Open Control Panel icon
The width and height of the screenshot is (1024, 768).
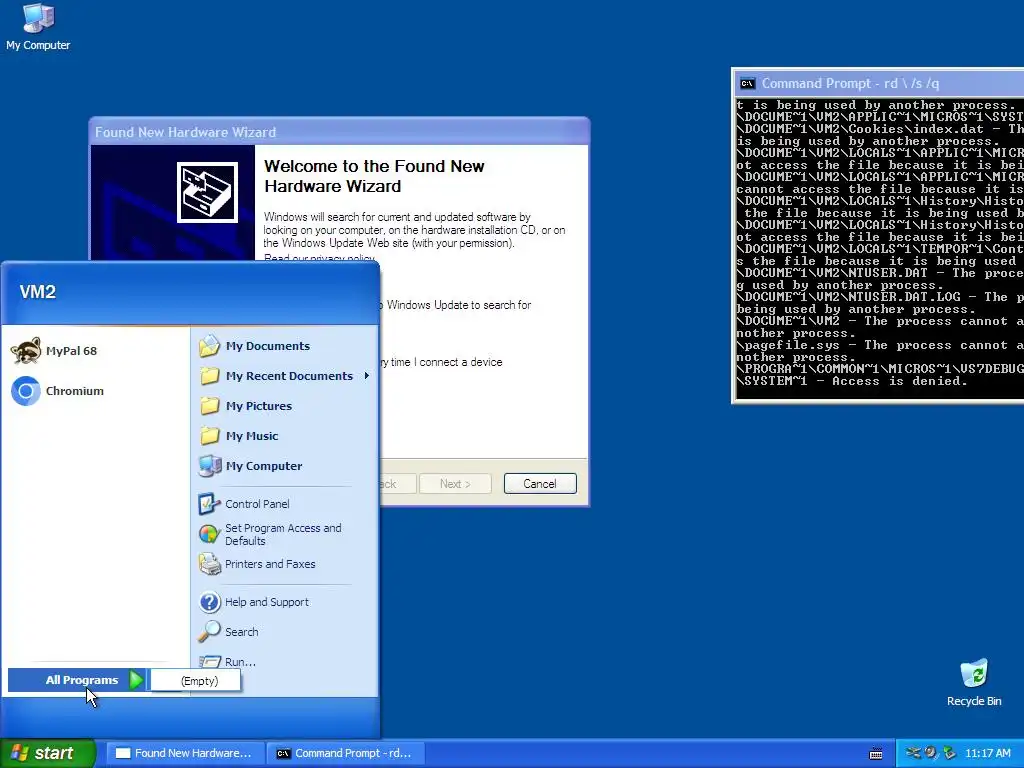pos(210,504)
